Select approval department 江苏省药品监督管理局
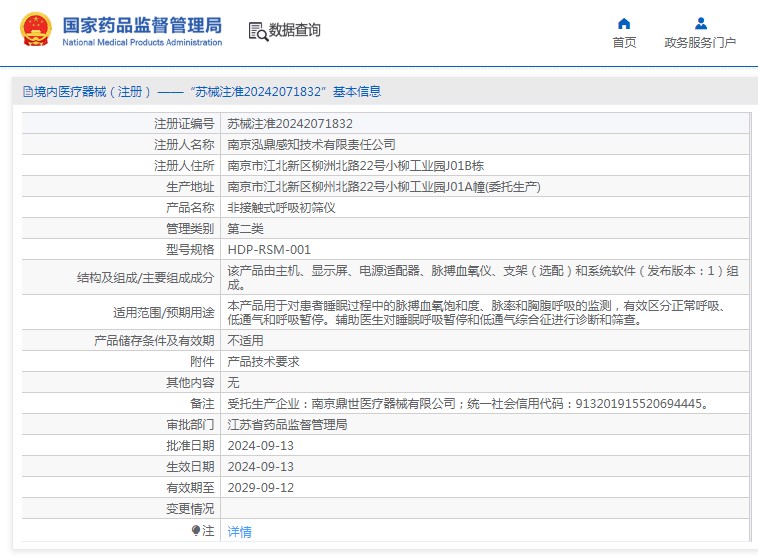Screen dimensions: 758x559 [x=288, y=425]
